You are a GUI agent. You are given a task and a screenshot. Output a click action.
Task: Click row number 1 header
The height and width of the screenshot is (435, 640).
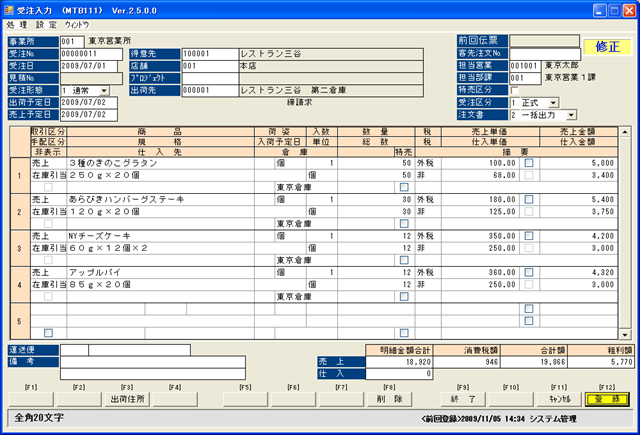point(20,175)
